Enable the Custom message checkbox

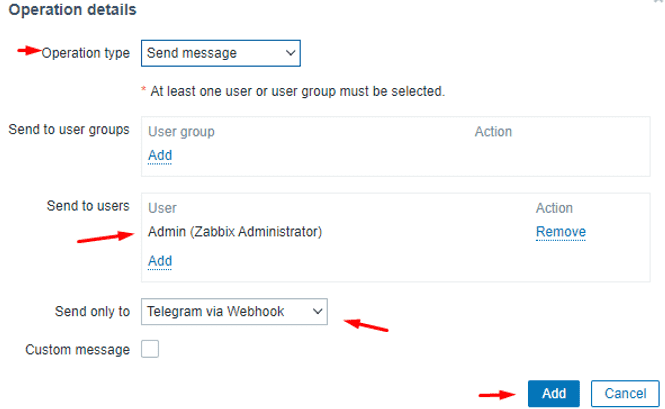point(150,349)
